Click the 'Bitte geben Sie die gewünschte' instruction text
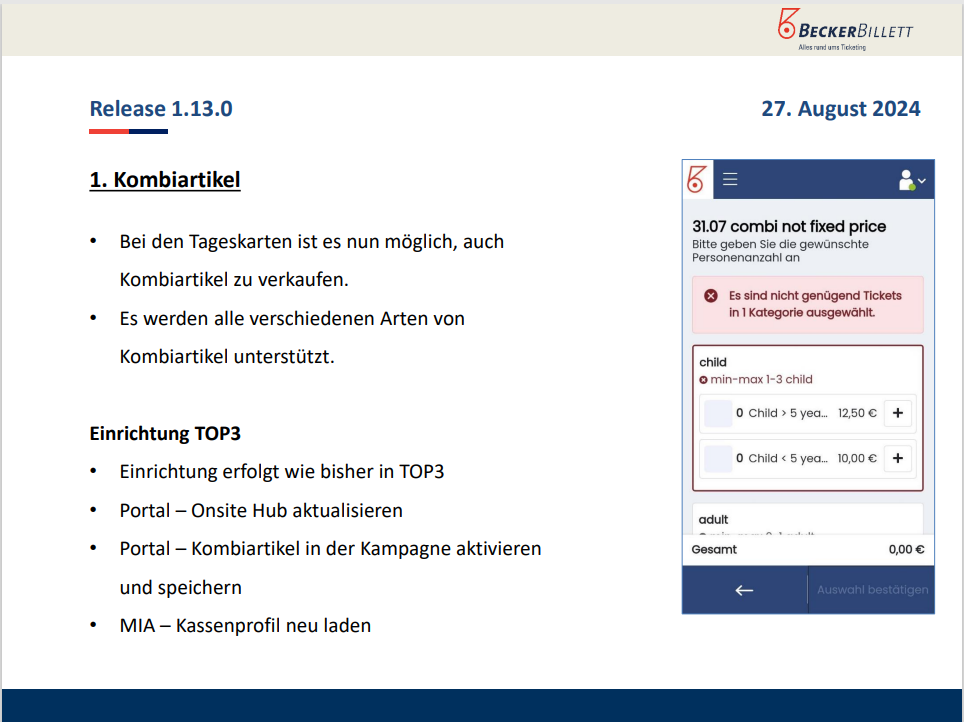The image size is (964, 722). click(x=780, y=251)
